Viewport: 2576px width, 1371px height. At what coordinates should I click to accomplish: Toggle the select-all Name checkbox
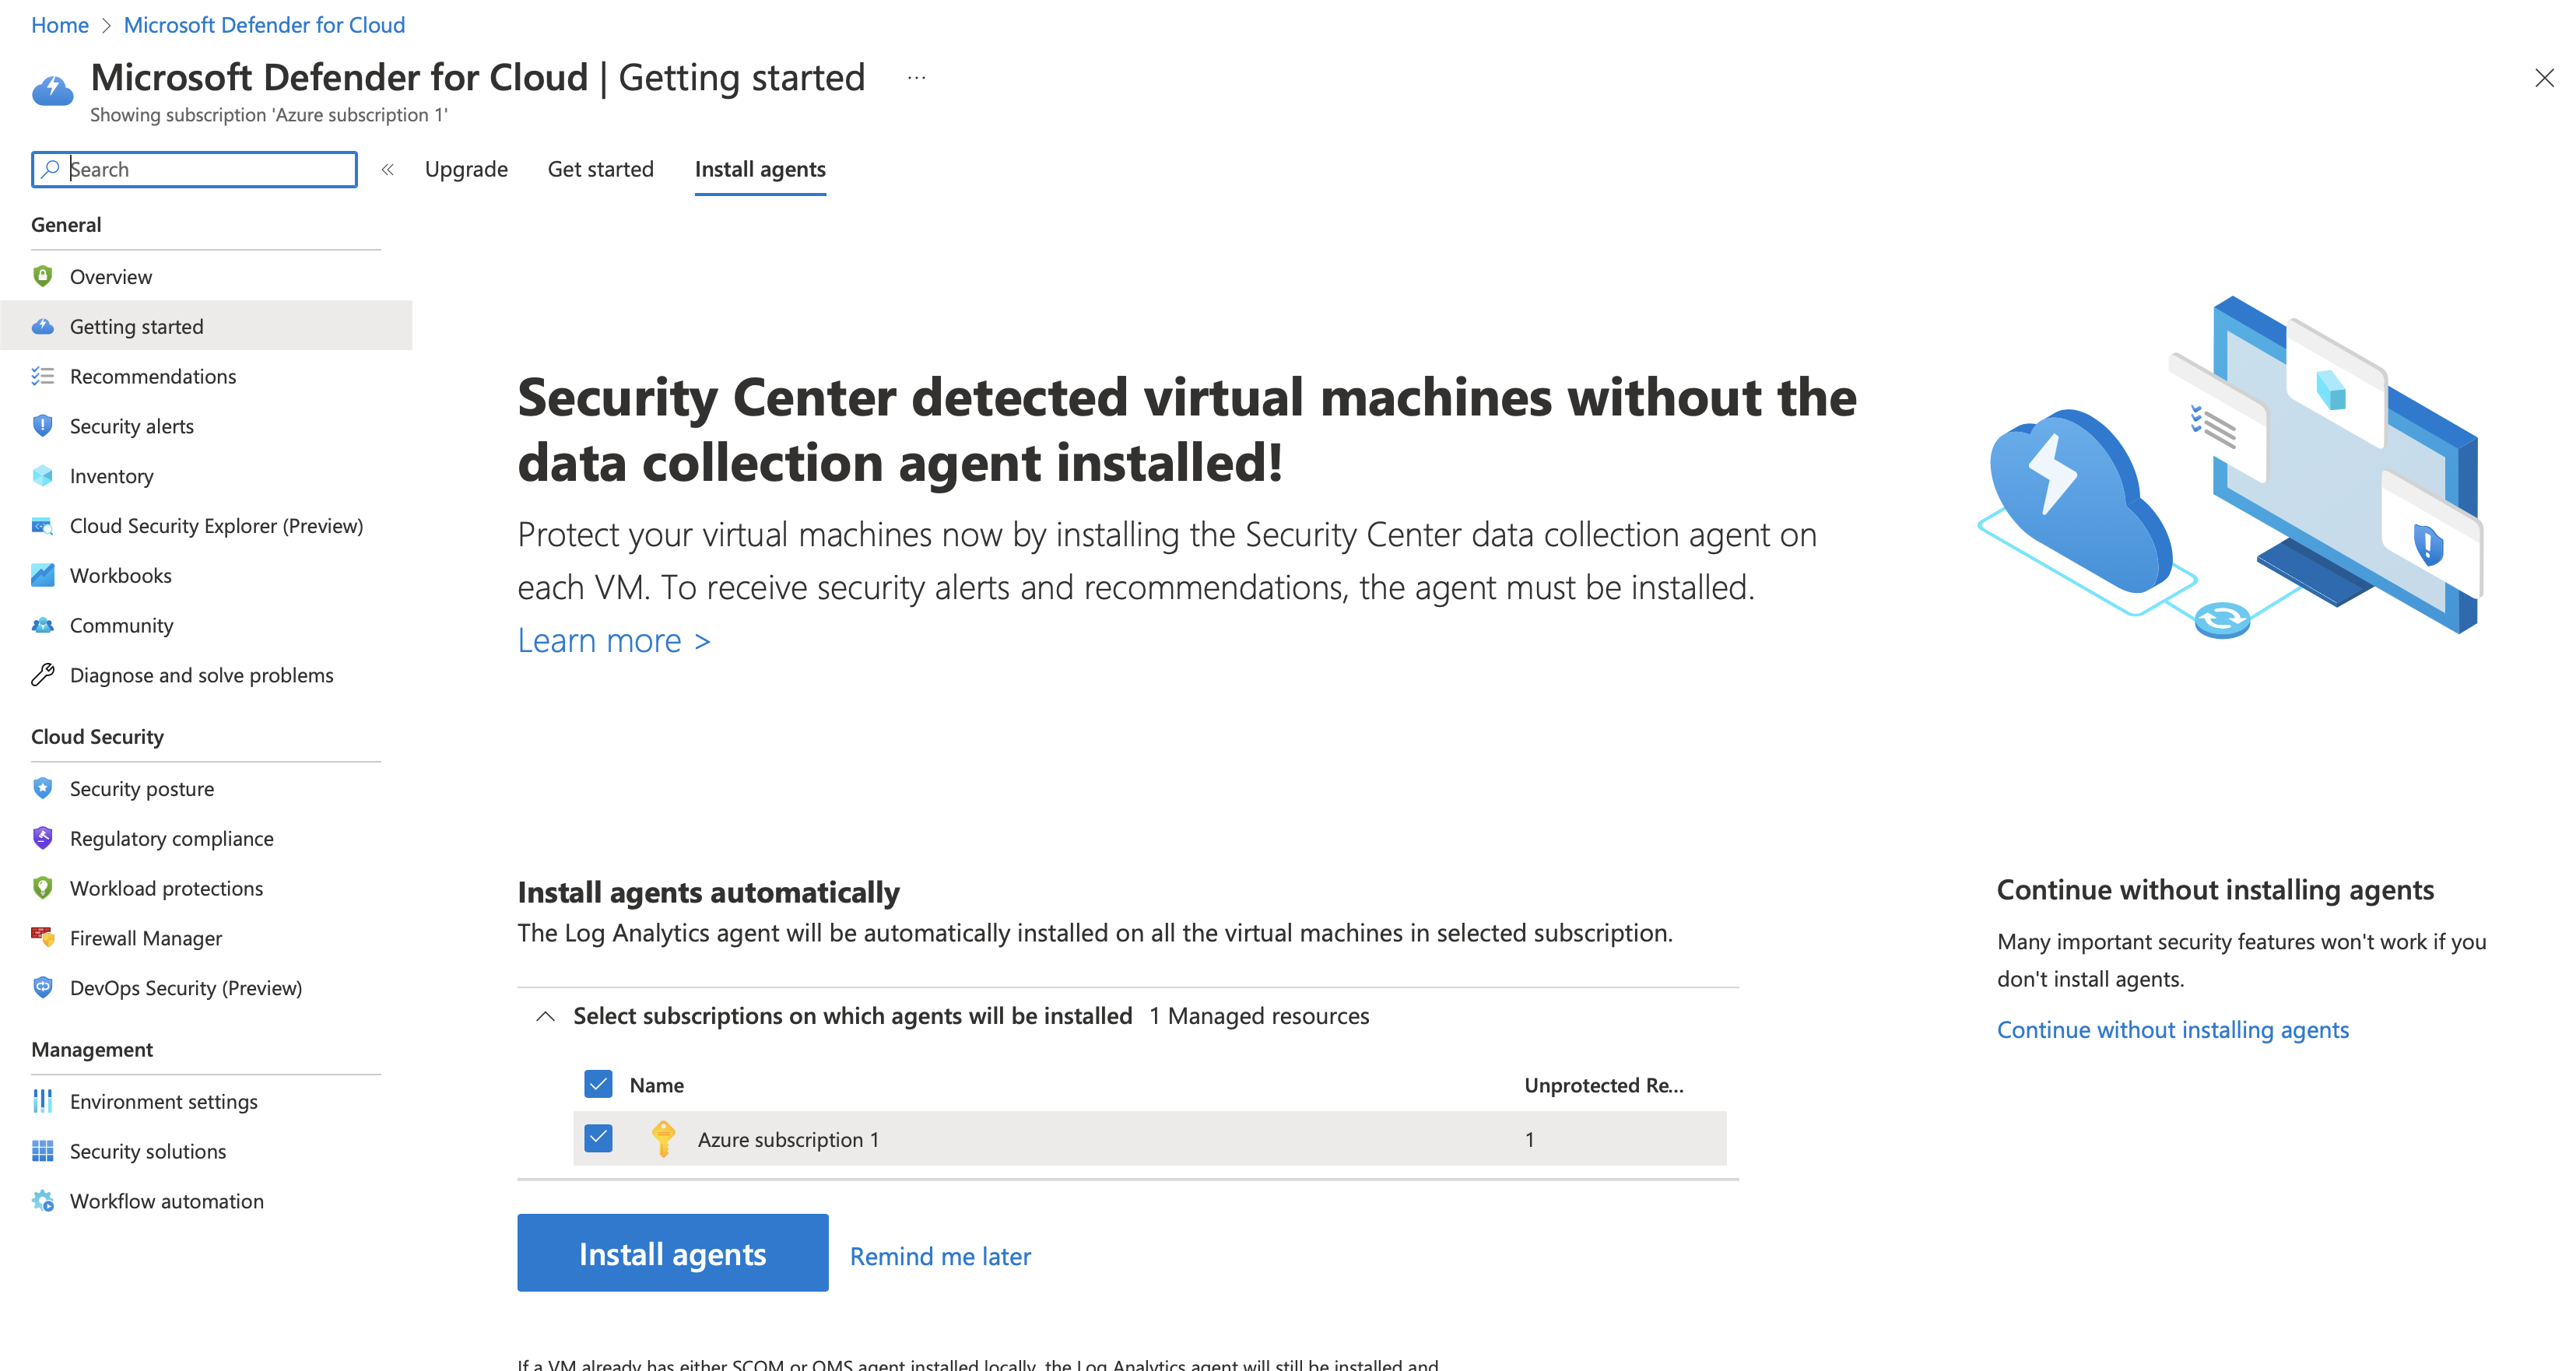pos(598,1084)
